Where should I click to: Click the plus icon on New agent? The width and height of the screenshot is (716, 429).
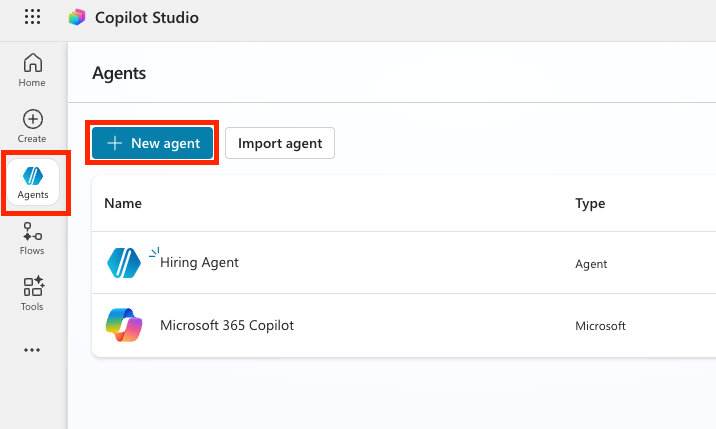click(115, 143)
